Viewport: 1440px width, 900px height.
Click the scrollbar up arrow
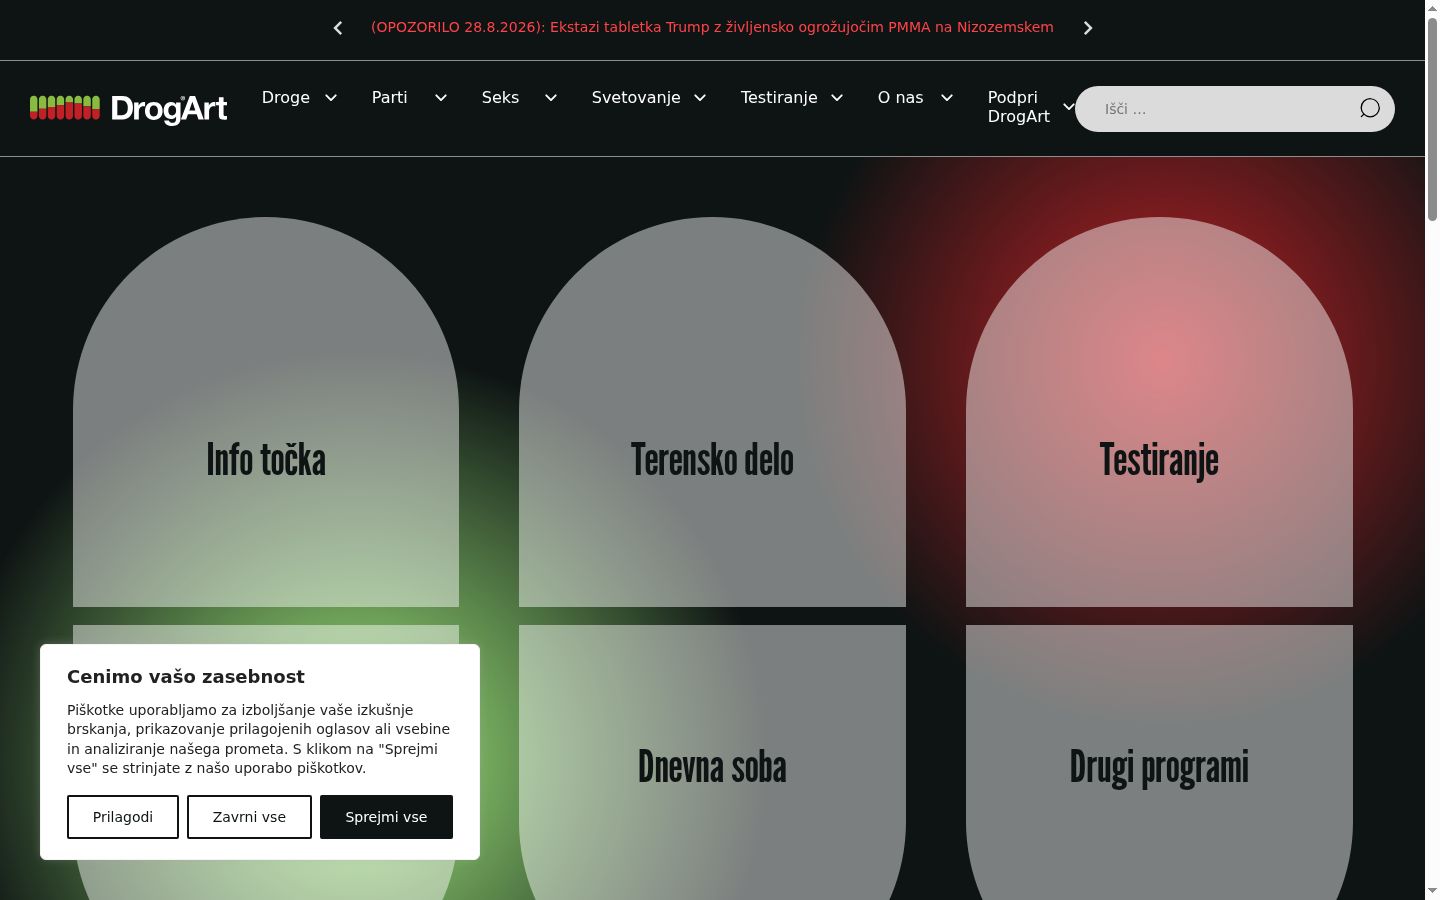(x=1432, y=8)
